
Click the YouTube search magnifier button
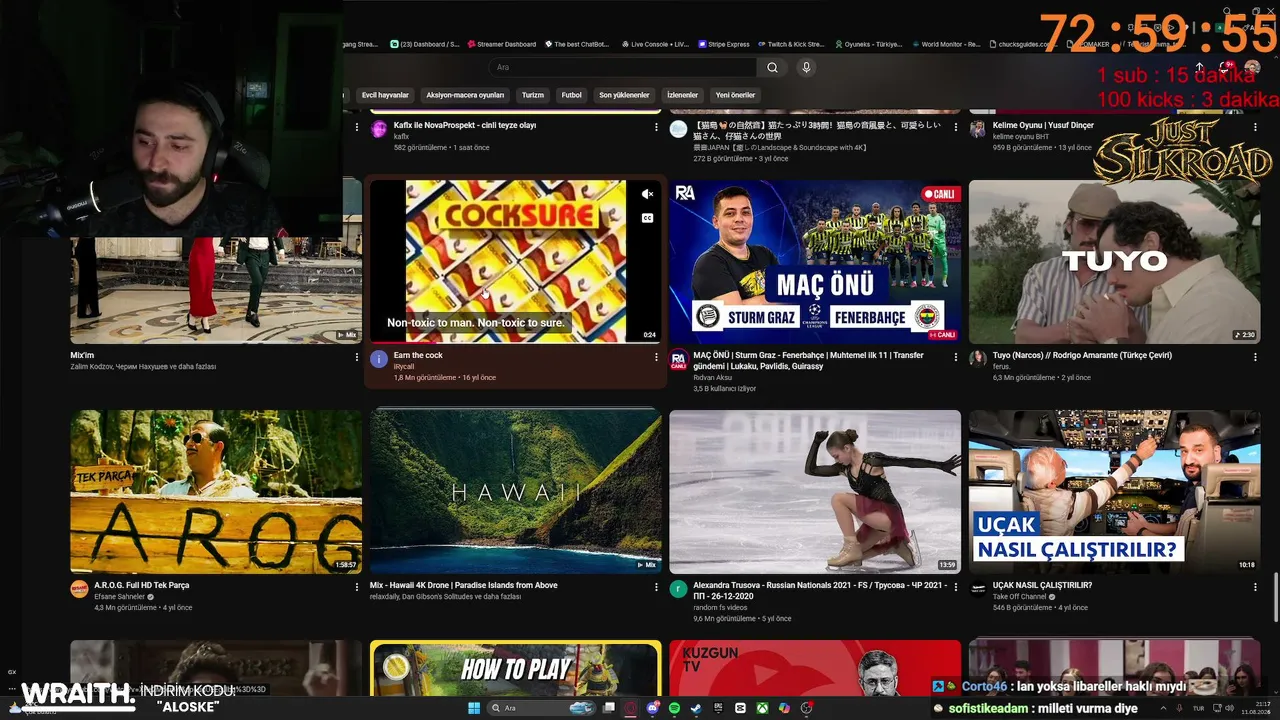(x=772, y=67)
